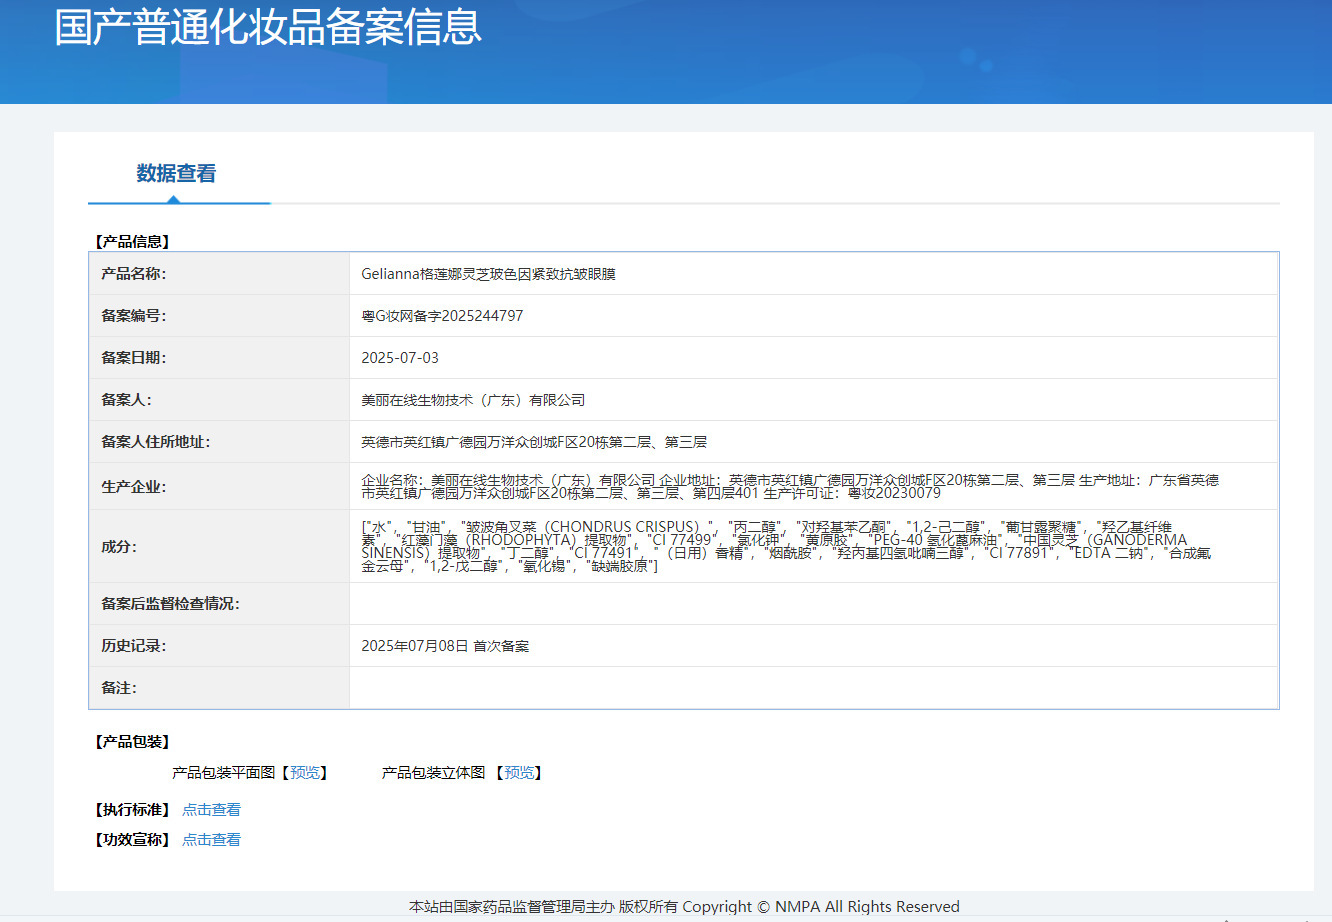Click the 备案编号 row label
1332x922 pixels.
click(x=133, y=316)
